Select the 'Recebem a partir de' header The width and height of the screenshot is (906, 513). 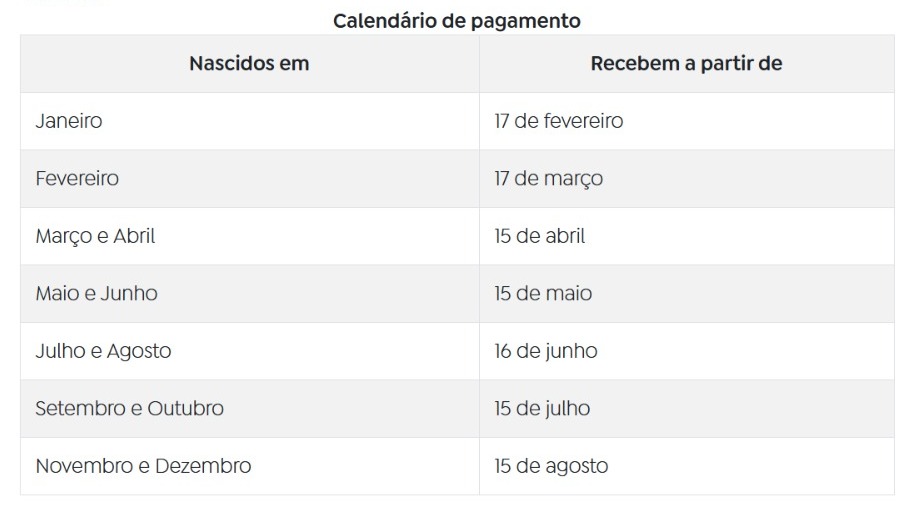[x=686, y=64]
